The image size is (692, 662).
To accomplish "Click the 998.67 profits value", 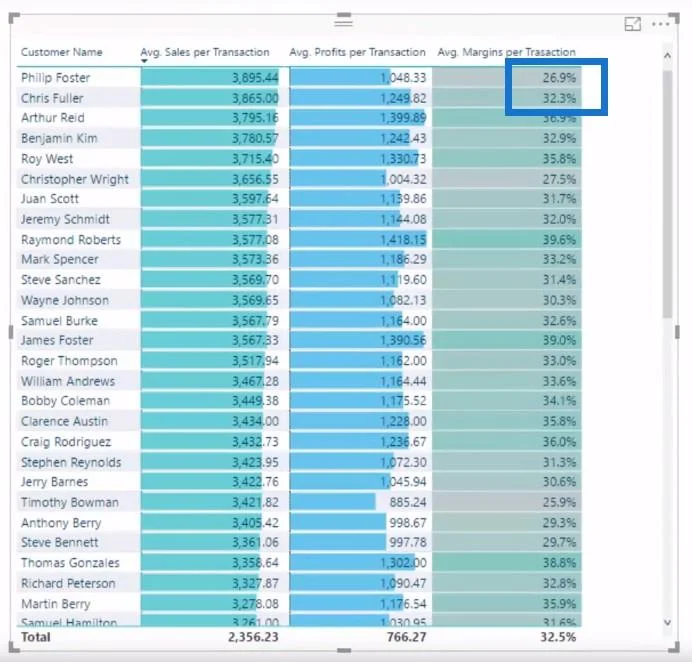I will [x=408, y=523].
